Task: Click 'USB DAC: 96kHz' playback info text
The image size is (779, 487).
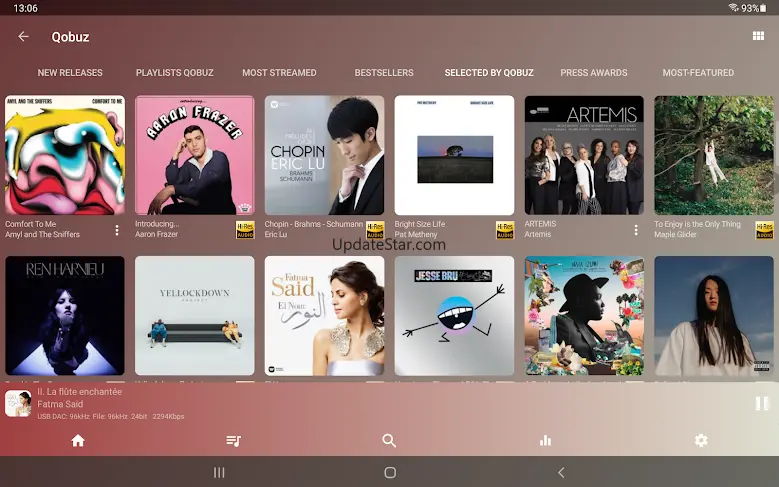Action: (x=63, y=416)
